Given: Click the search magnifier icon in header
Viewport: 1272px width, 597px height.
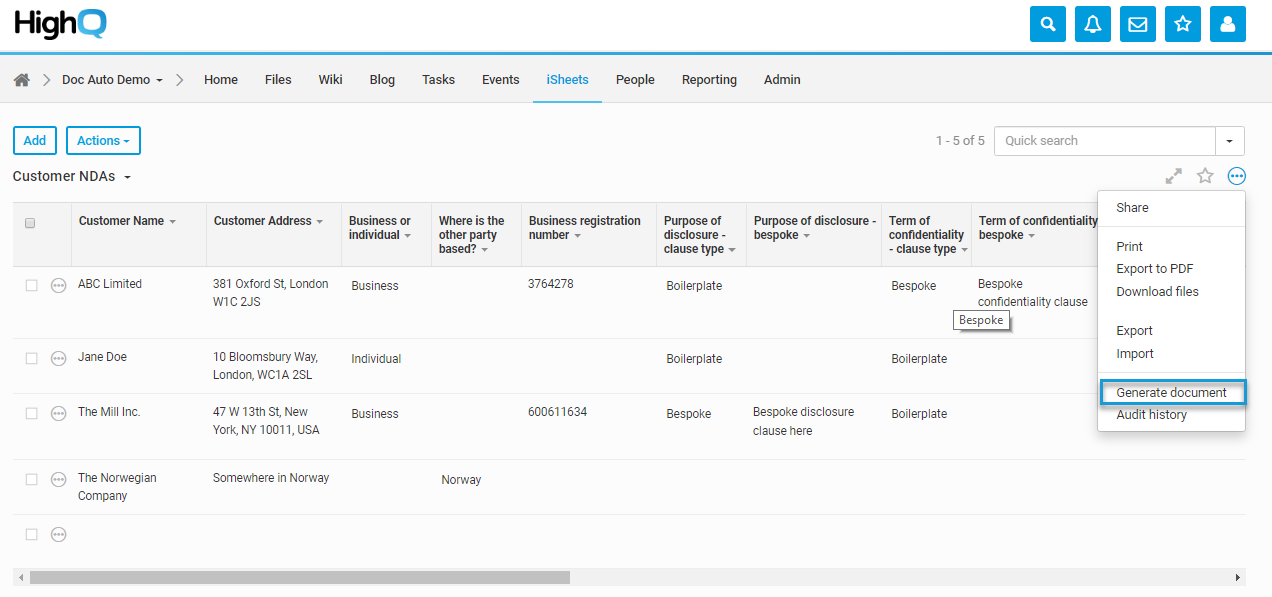Looking at the screenshot, I should (1048, 24).
